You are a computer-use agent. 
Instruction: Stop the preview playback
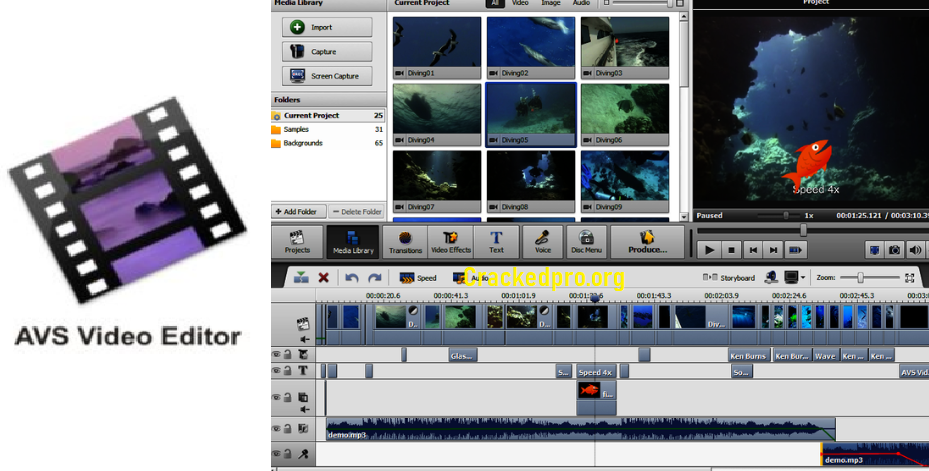pos(731,250)
